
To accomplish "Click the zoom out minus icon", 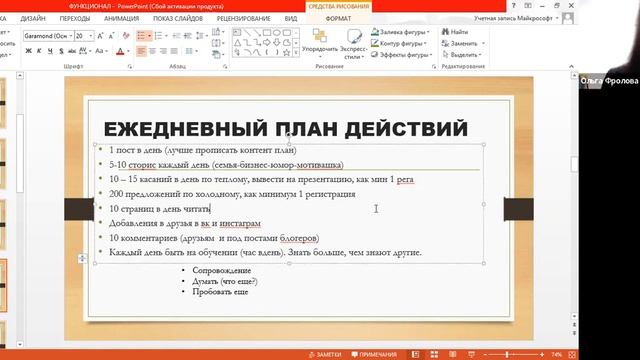I will 485,355.
